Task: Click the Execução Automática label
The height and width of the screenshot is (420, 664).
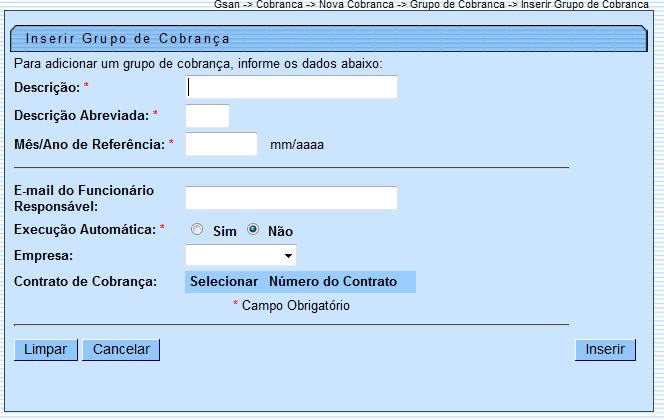Action: 85,230
